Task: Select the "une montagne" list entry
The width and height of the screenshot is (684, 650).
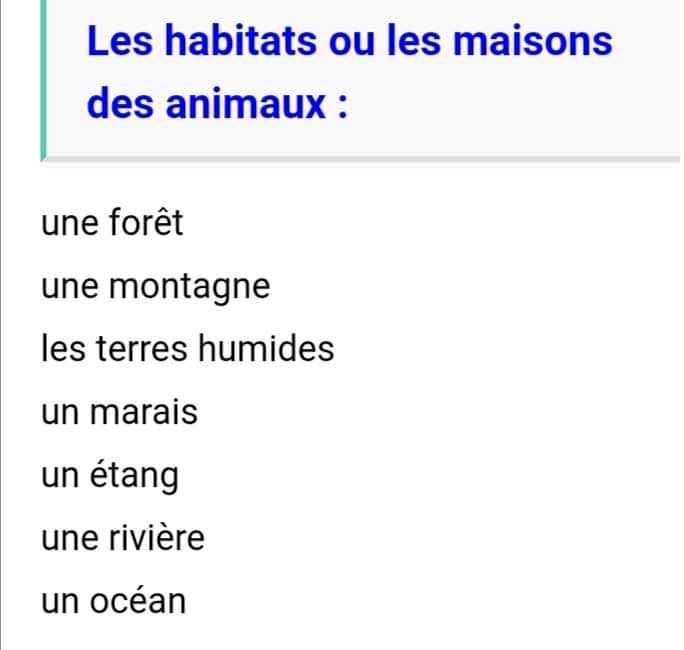Action: pyautogui.click(x=155, y=287)
